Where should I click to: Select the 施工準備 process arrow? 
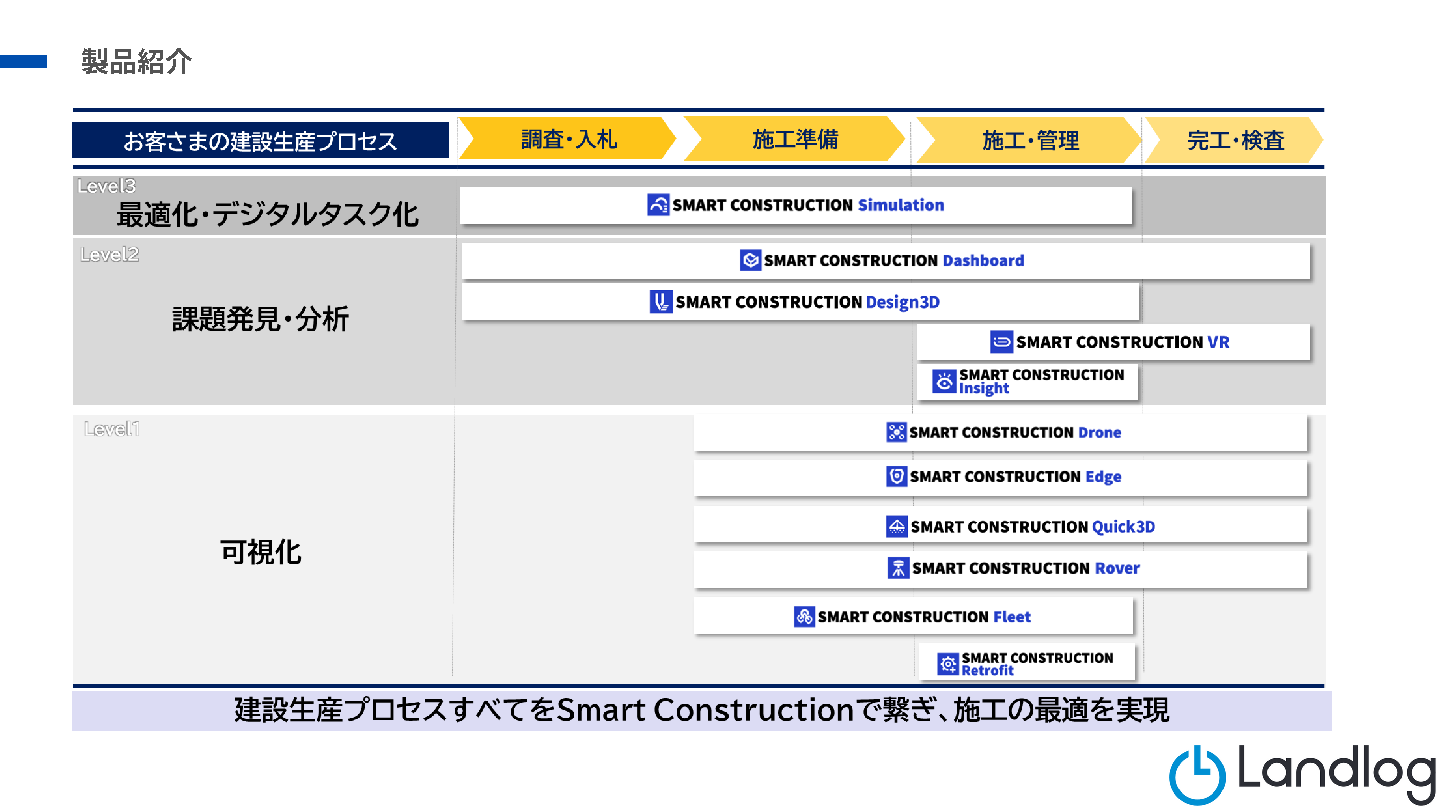pyautogui.click(x=794, y=139)
